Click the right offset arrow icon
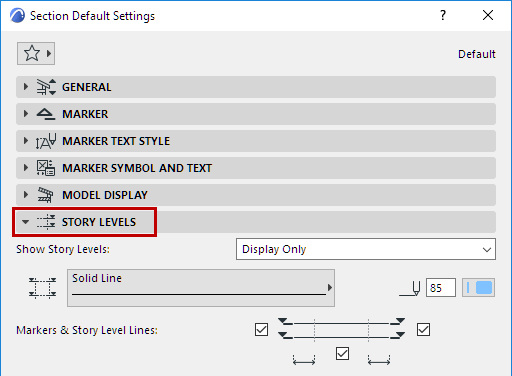The image size is (512, 376). click(x=379, y=360)
